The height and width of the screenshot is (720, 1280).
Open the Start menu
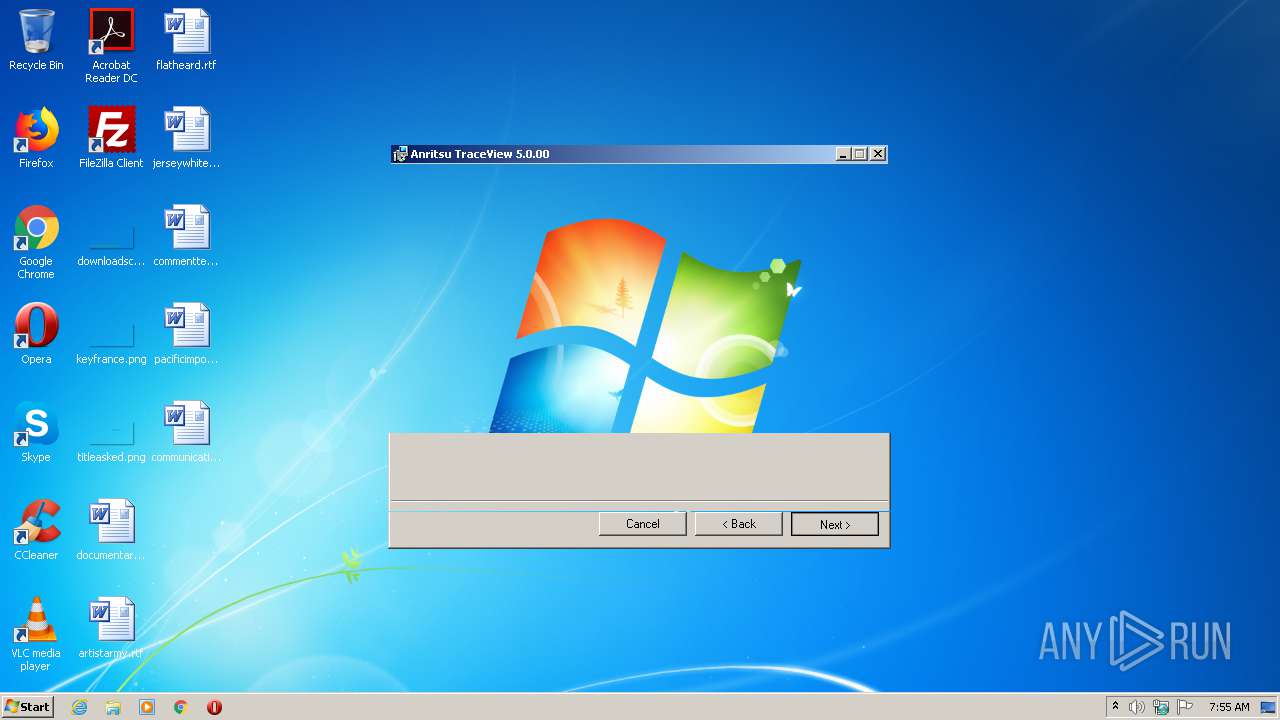[x=28, y=706]
